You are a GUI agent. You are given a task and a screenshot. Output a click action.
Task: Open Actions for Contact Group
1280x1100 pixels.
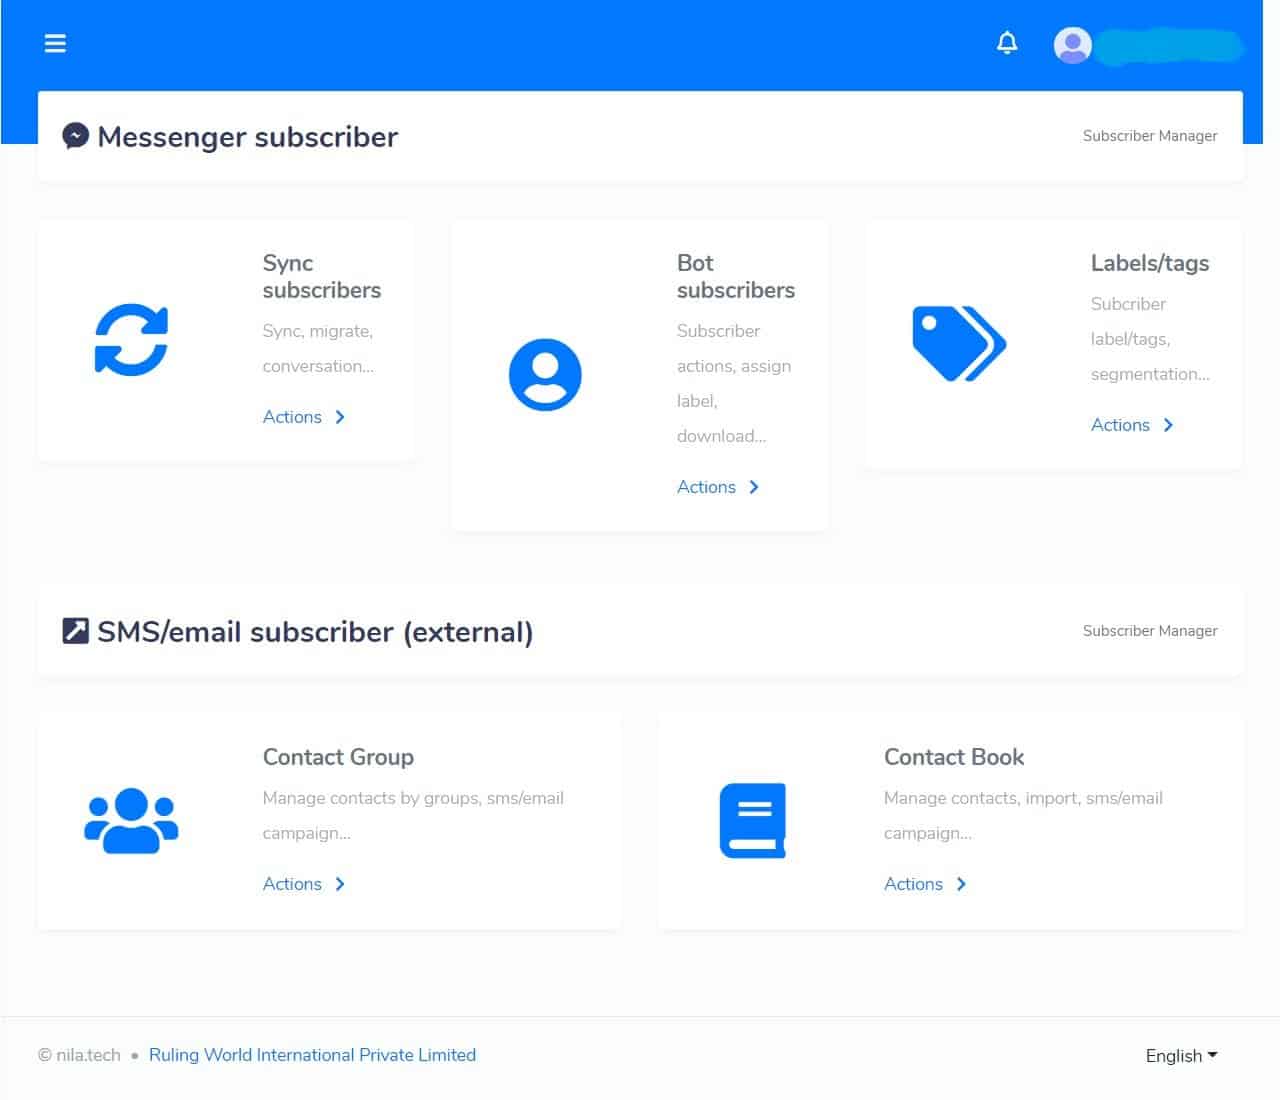(303, 884)
